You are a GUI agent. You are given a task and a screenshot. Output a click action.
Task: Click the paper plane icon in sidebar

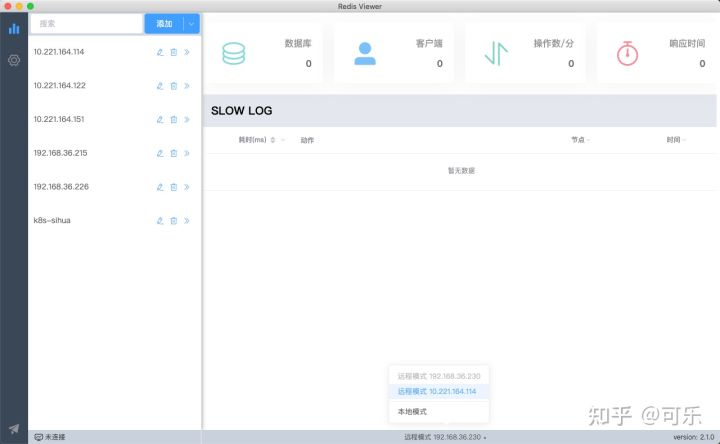14,428
